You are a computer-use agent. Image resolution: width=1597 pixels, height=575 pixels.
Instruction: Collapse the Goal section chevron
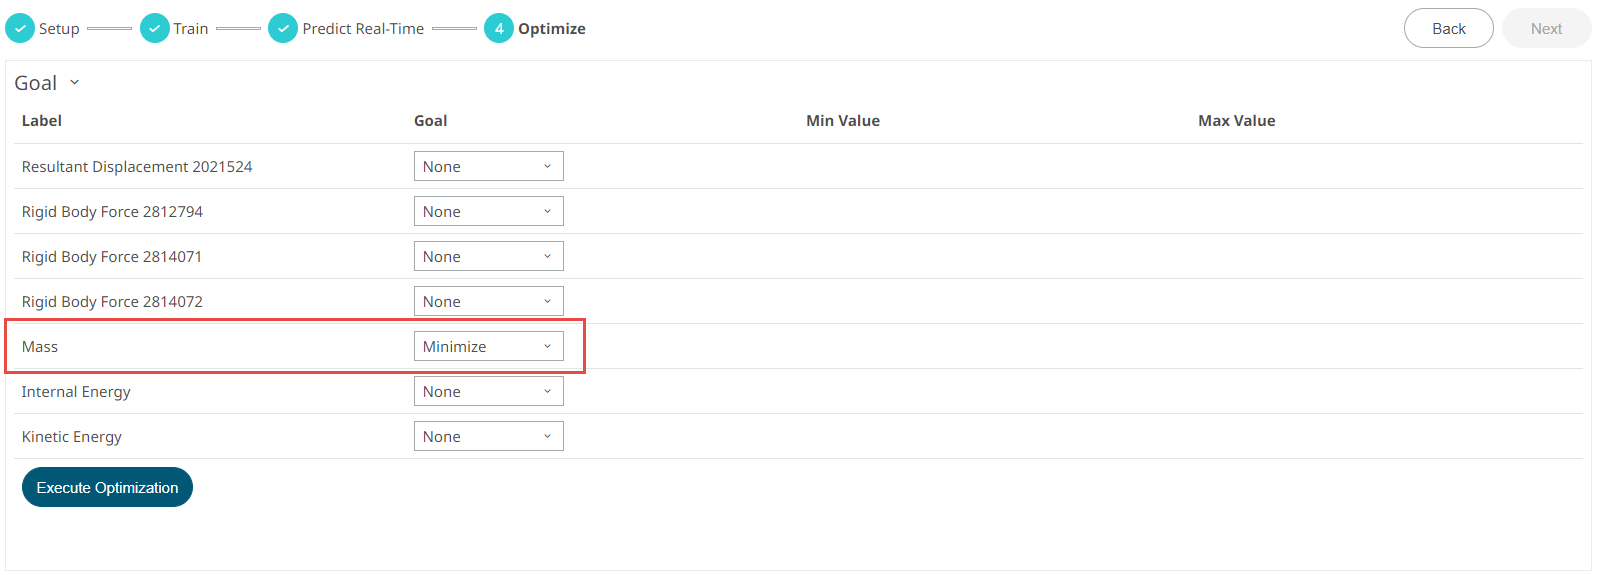(x=75, y=83)
